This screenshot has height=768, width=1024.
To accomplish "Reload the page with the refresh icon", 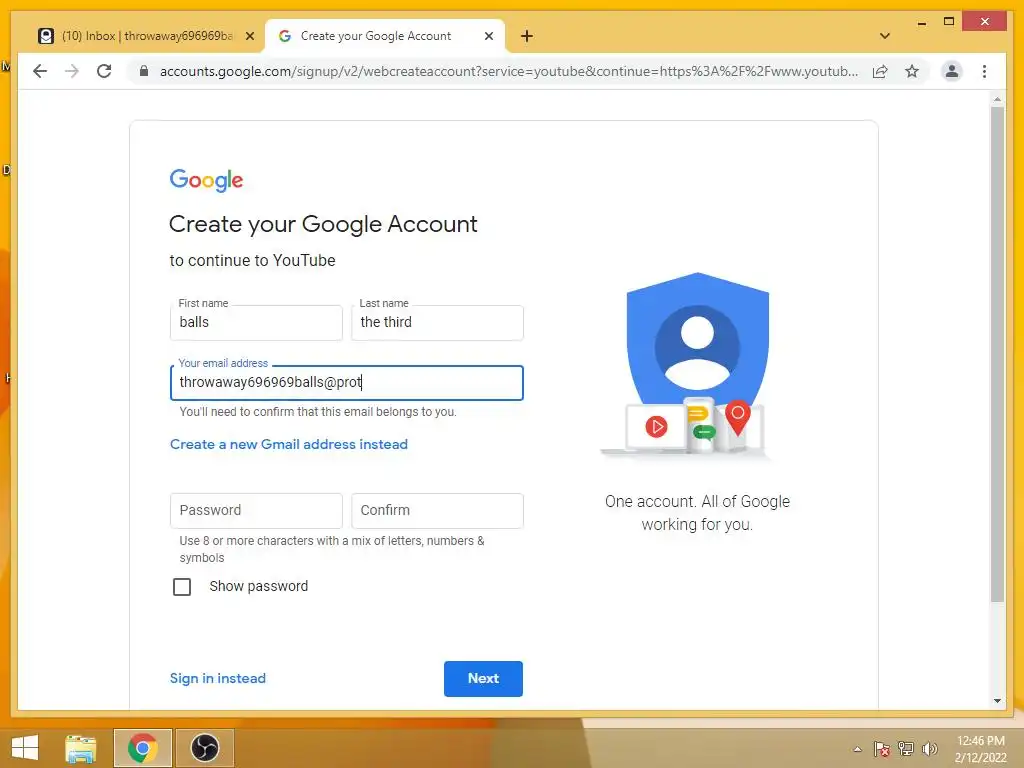I will point(104,71).
